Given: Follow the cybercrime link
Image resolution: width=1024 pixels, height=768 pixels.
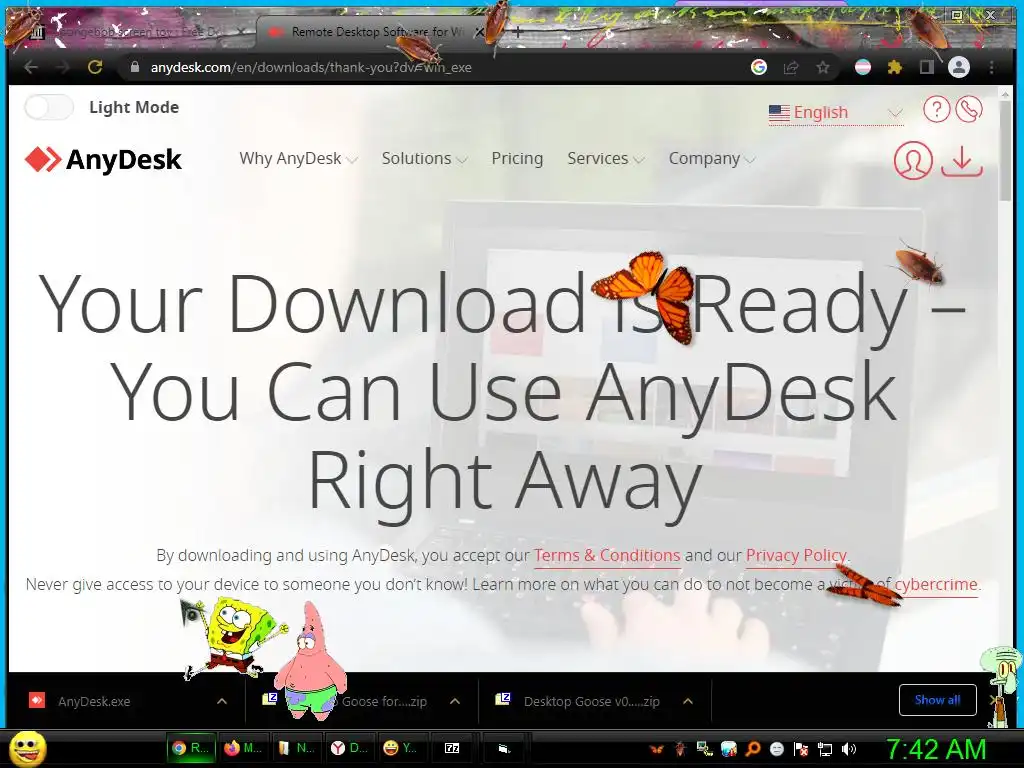Looking at the screenshot, I should pos(936,584).
